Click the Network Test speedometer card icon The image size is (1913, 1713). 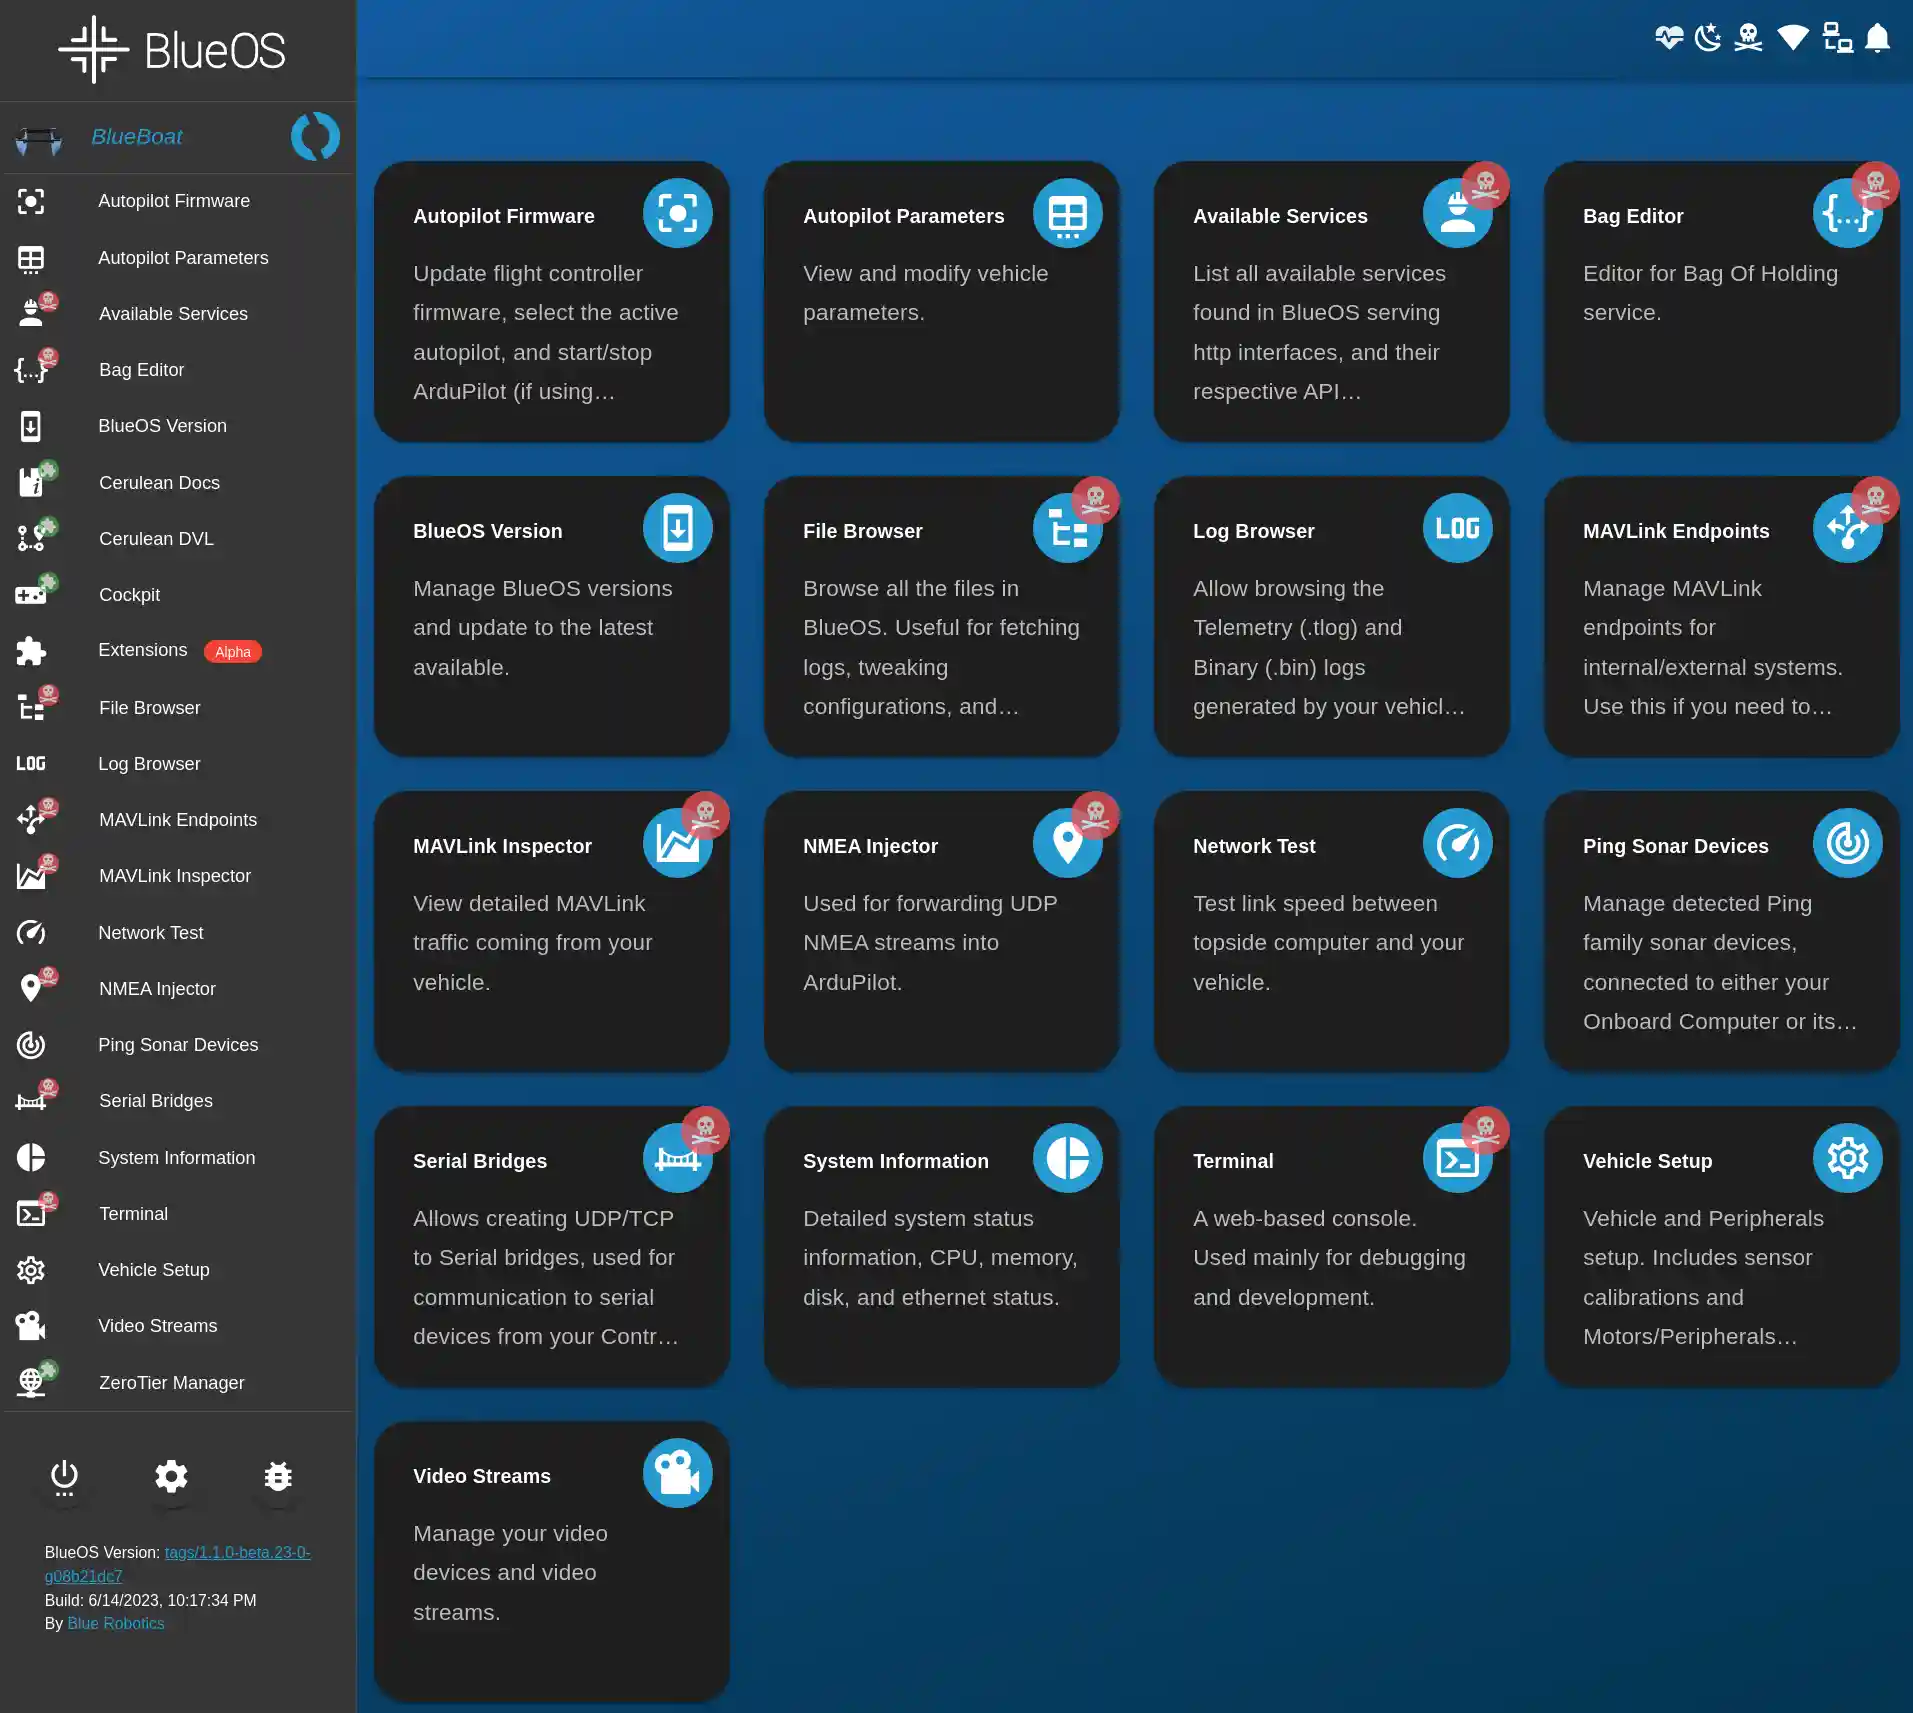[x=1456, y=843]
